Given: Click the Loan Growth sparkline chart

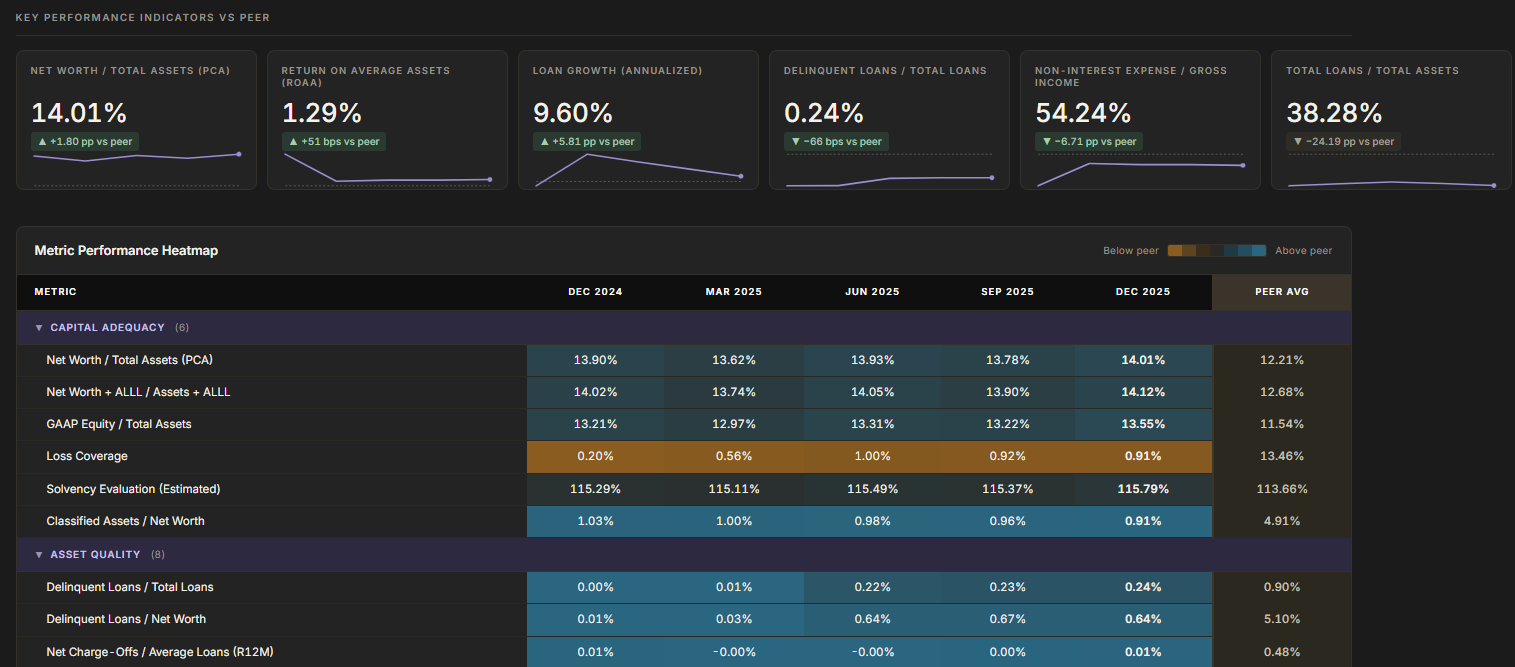Looking at the screenshot, I should click(x=638, y=170).
